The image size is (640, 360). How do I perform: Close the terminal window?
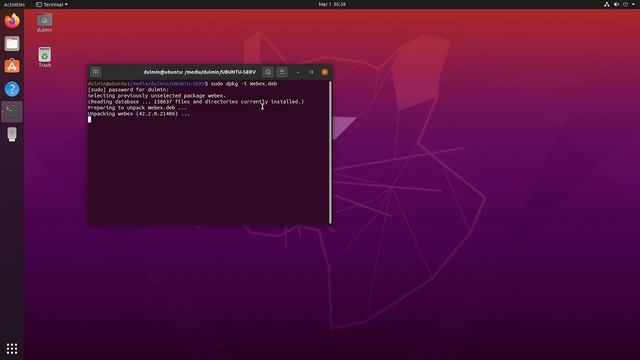click(324, 72)
